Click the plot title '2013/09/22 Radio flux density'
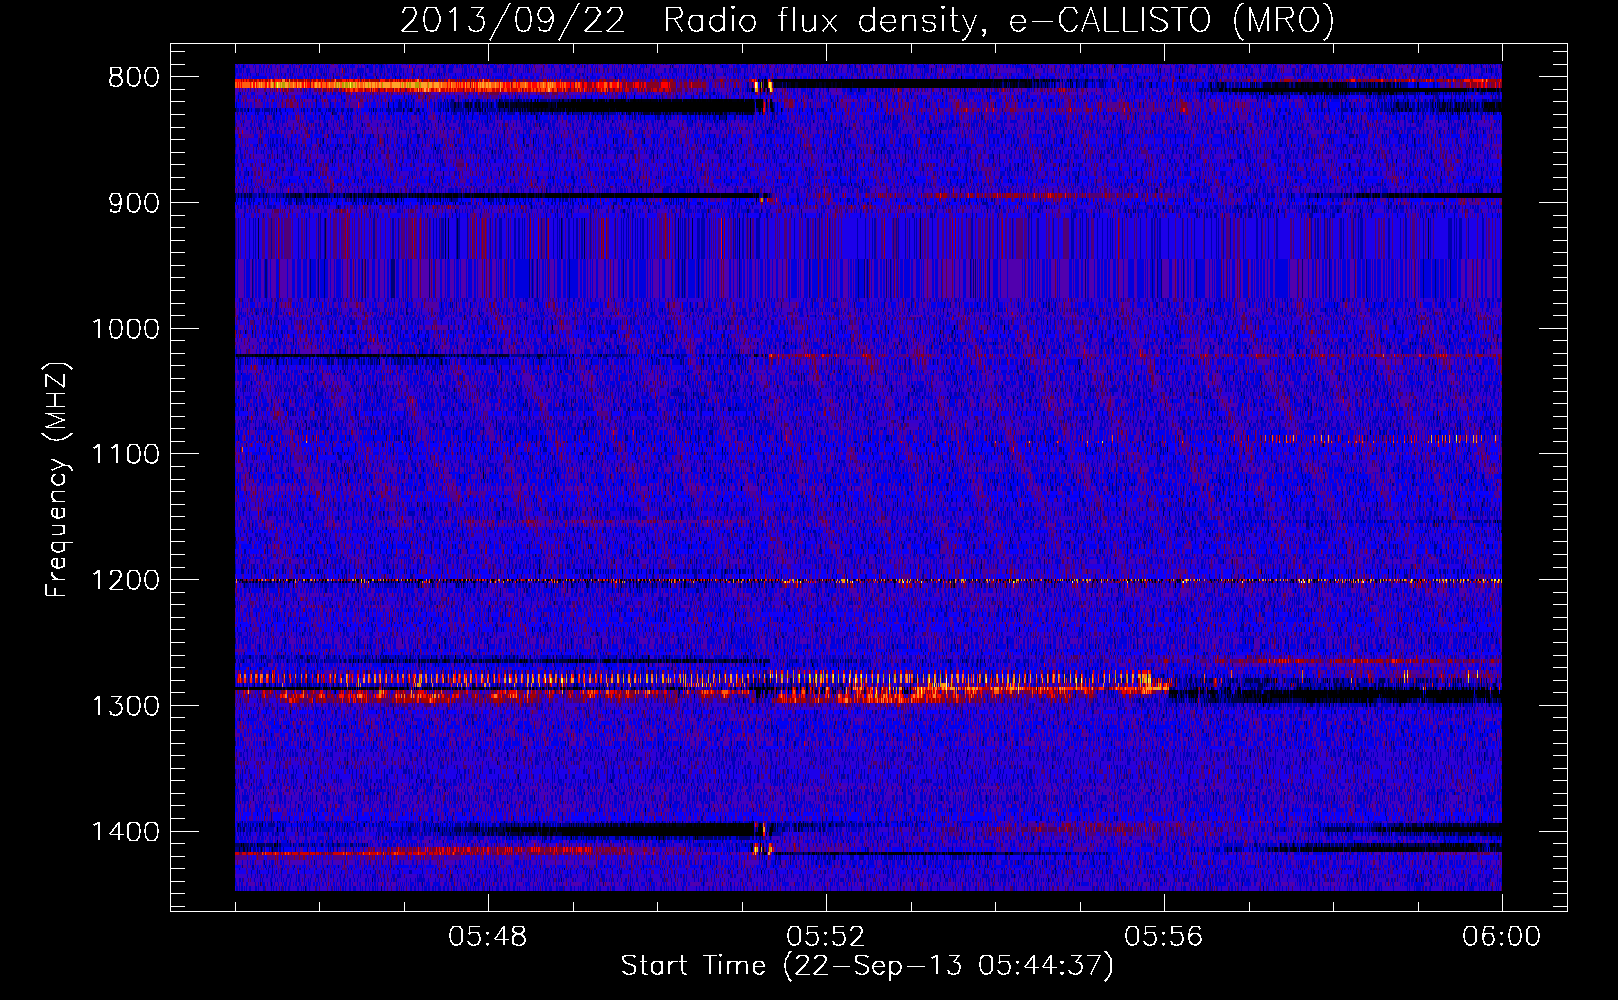The height and width of the screenshot is (1000, 1618). click(x=867, y=20)
